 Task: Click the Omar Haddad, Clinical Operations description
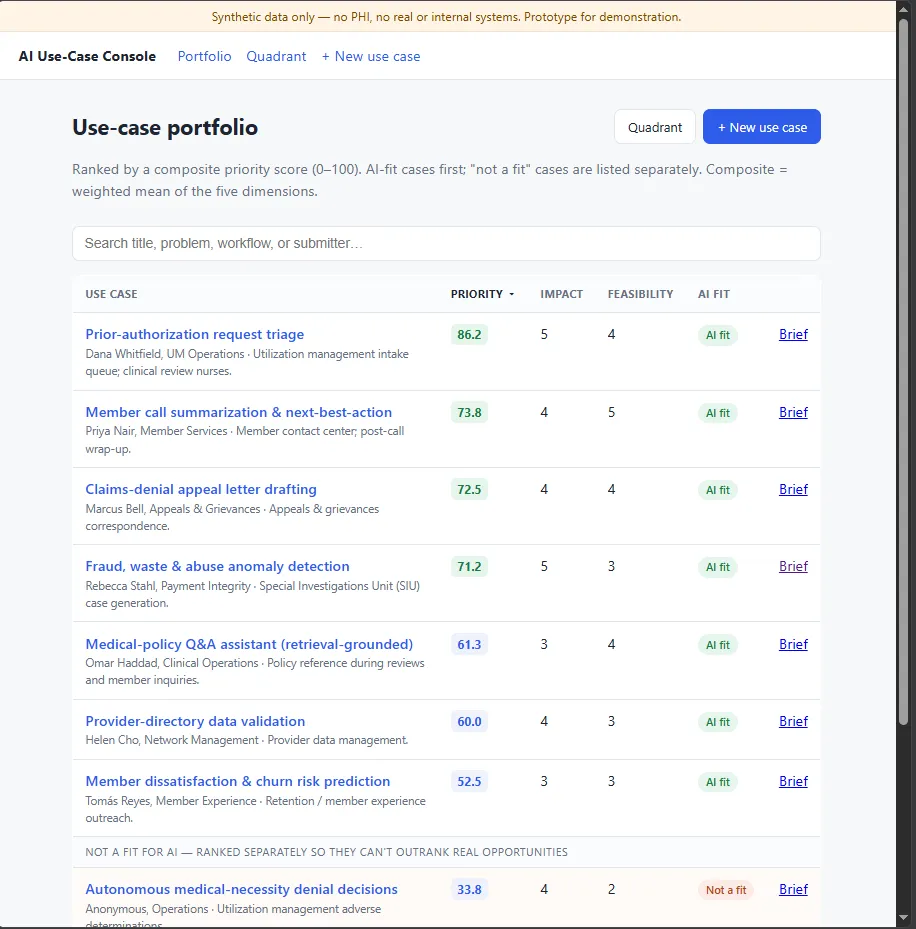click(x=255, y=671)
